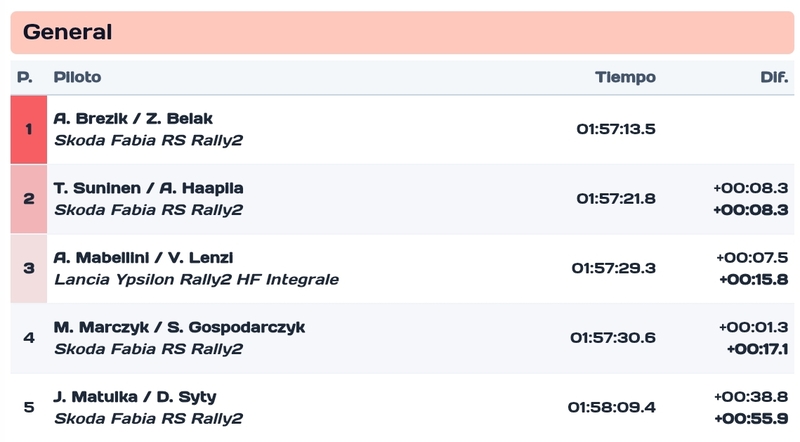Viewport: 800px width, 442px height.
Task: Click the light pink position 3 badge
Action: tap(29, 268)
